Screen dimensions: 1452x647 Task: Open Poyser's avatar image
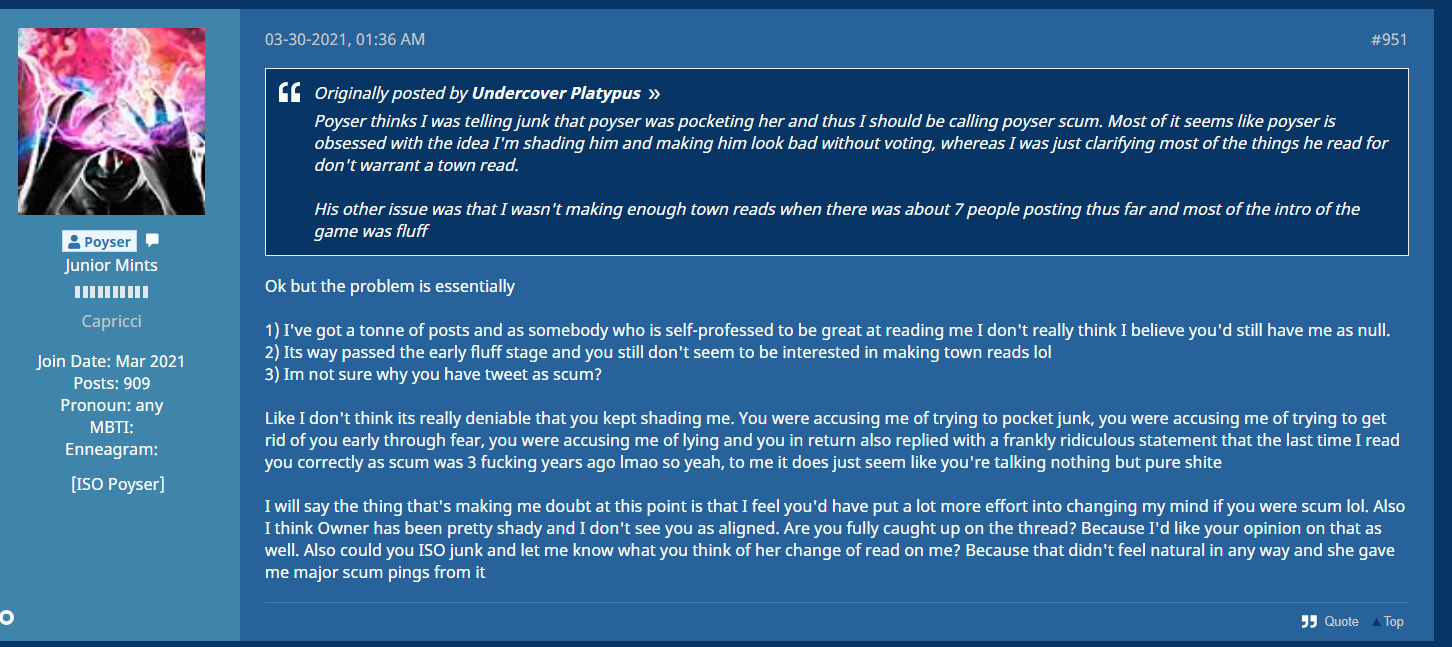pos(111,121)
